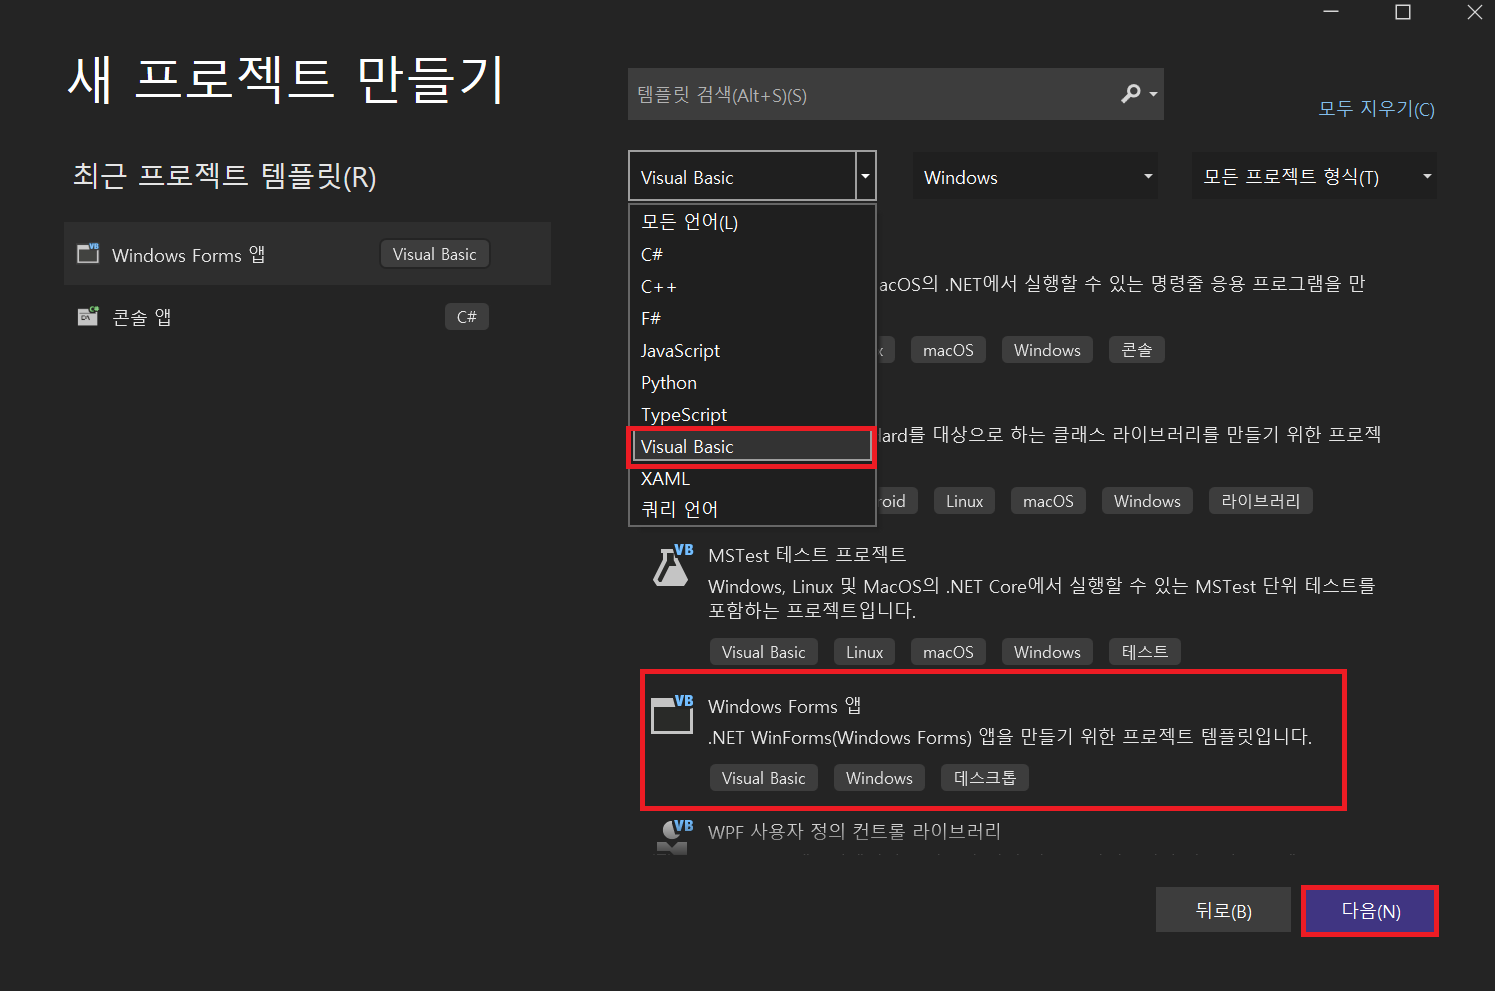Click the Windows tag beside the 콘솔 tag
Image resolution: width=1495 pixels, height=991 pixels.
[x=1047, y=350]
